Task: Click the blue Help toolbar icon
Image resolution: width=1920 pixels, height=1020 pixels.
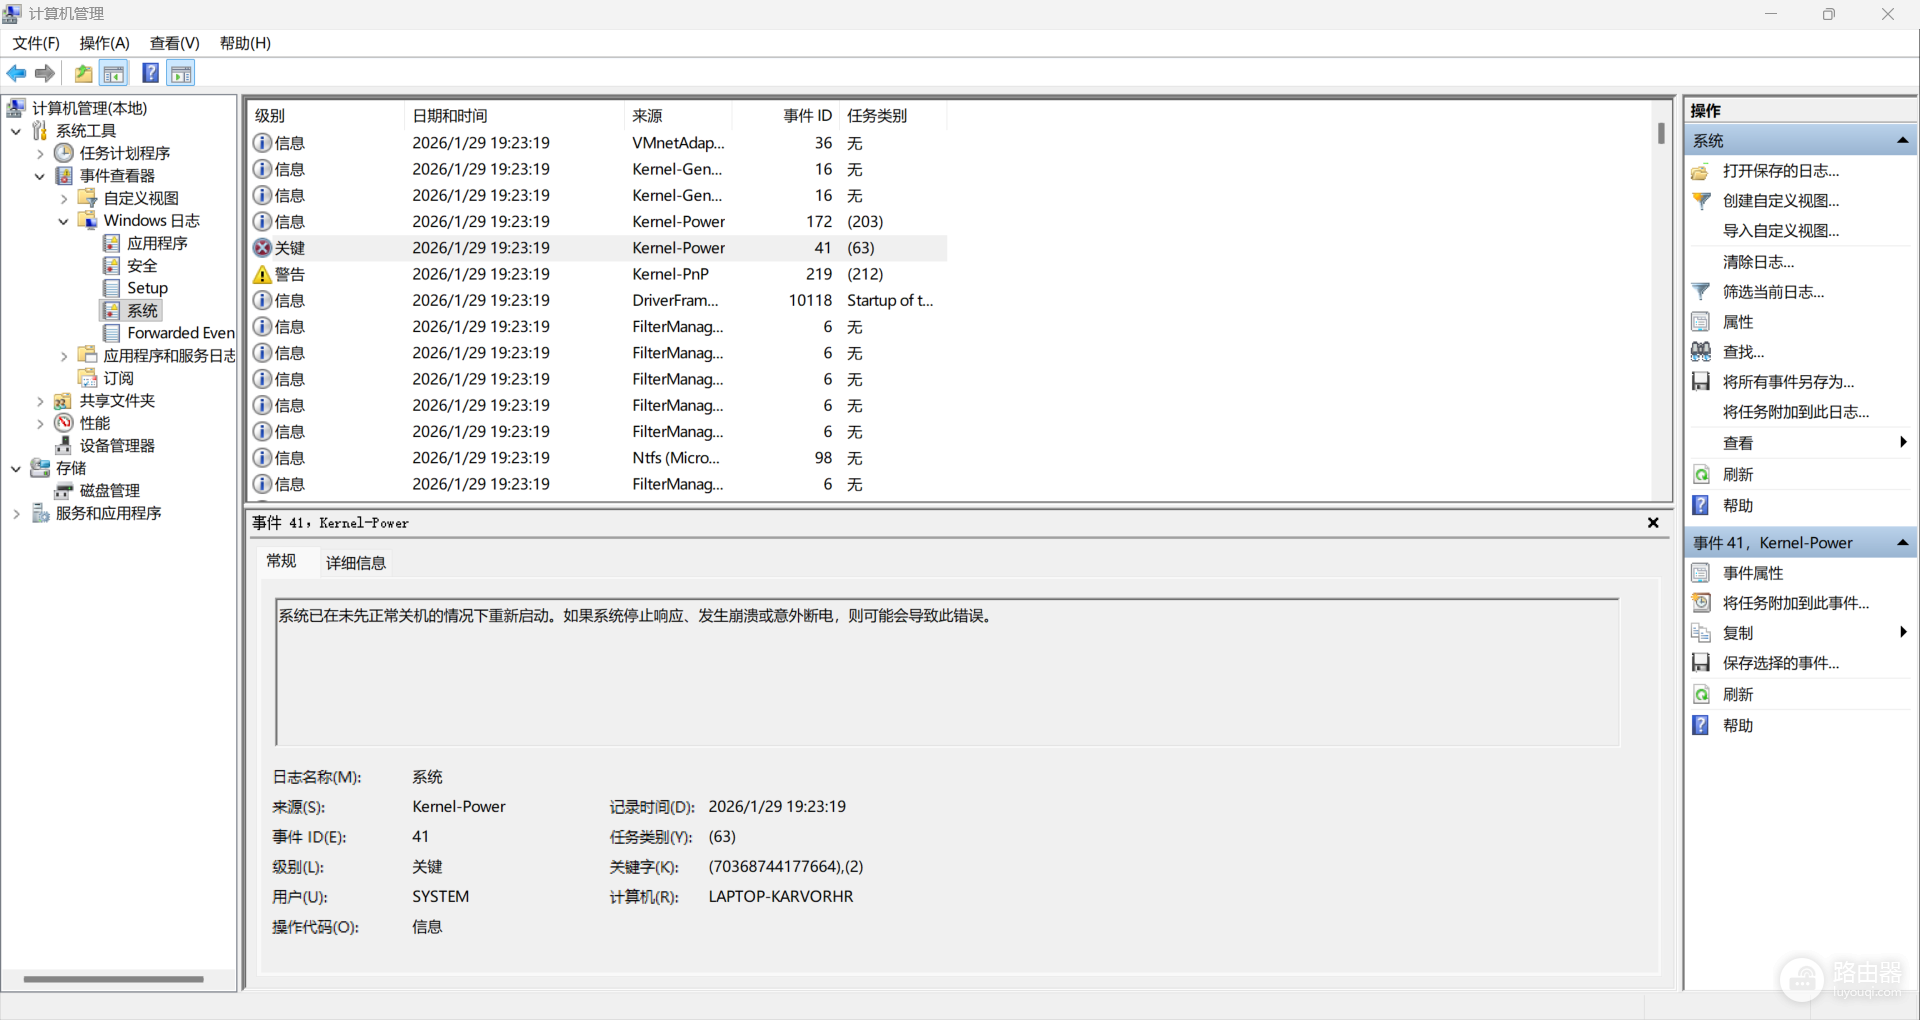Action: [x=150, y=73]
